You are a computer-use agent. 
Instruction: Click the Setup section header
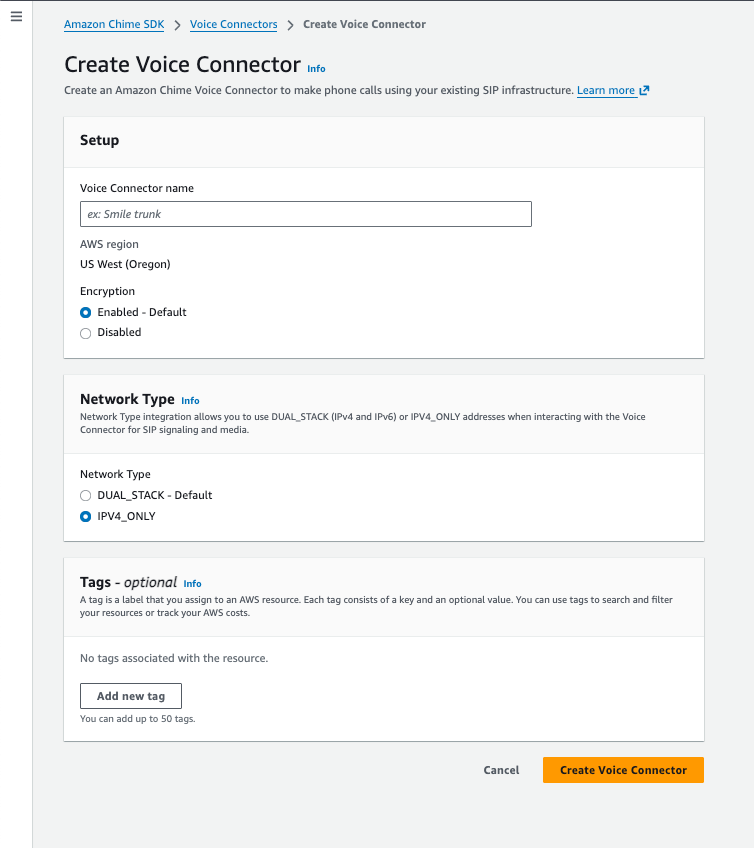(x=97, y=142)
